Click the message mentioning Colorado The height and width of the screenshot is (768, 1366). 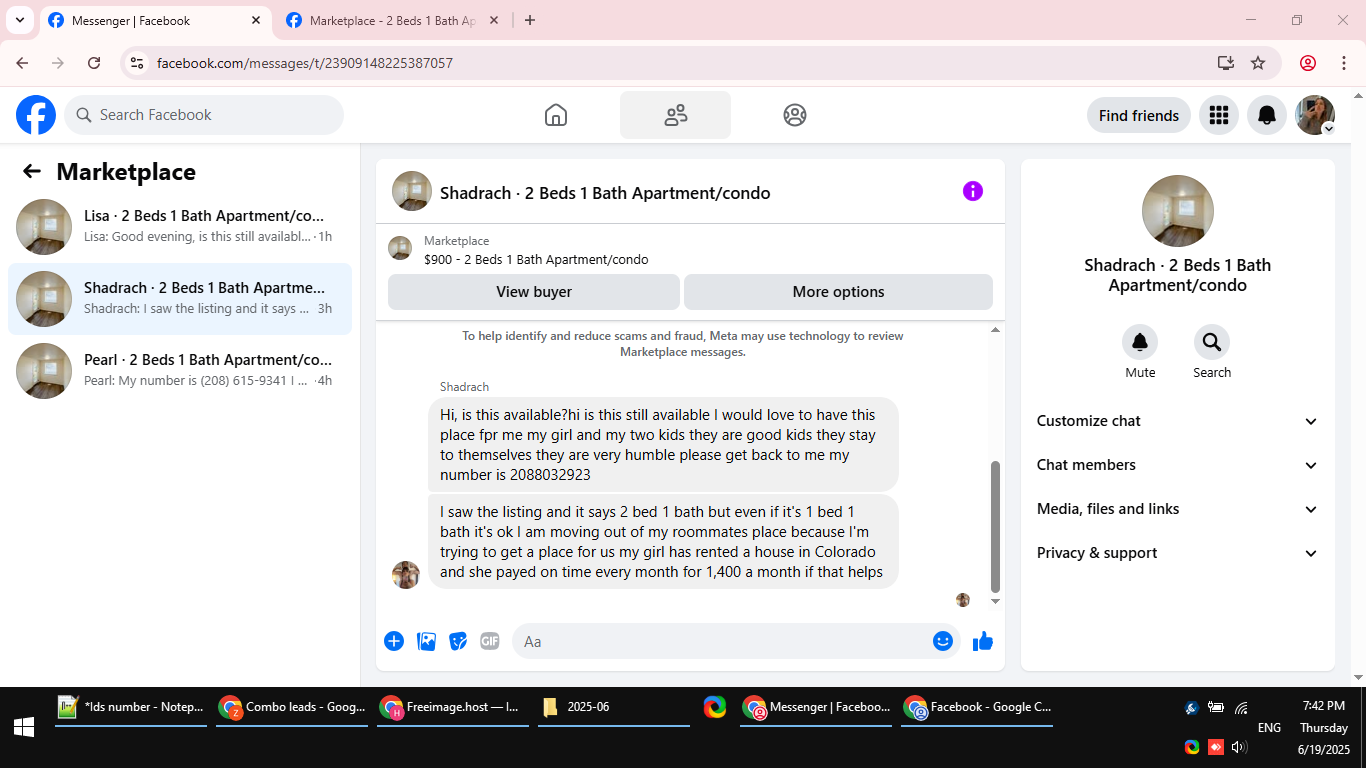663,541
